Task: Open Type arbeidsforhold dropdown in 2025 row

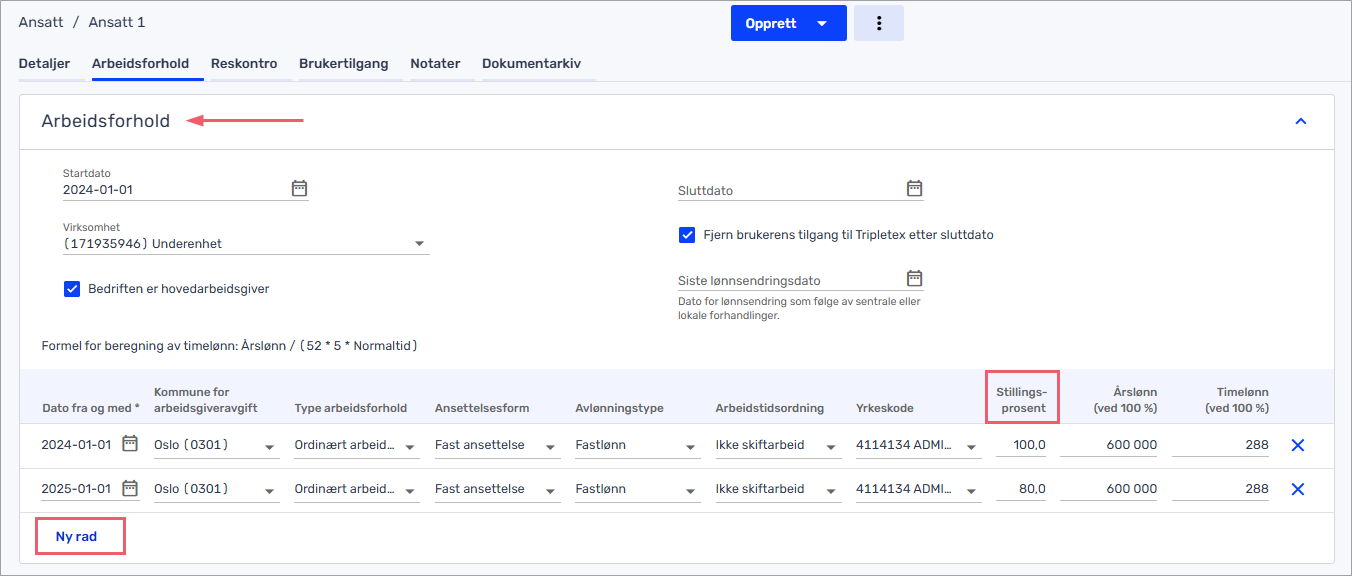Action: point(356,490)
